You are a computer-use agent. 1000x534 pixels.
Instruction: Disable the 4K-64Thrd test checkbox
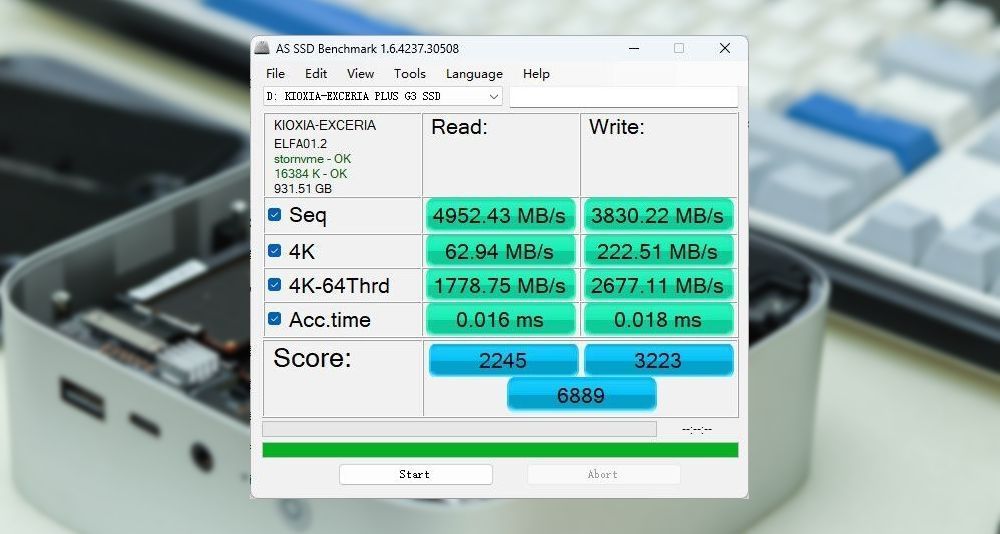[x=274, y=285]
